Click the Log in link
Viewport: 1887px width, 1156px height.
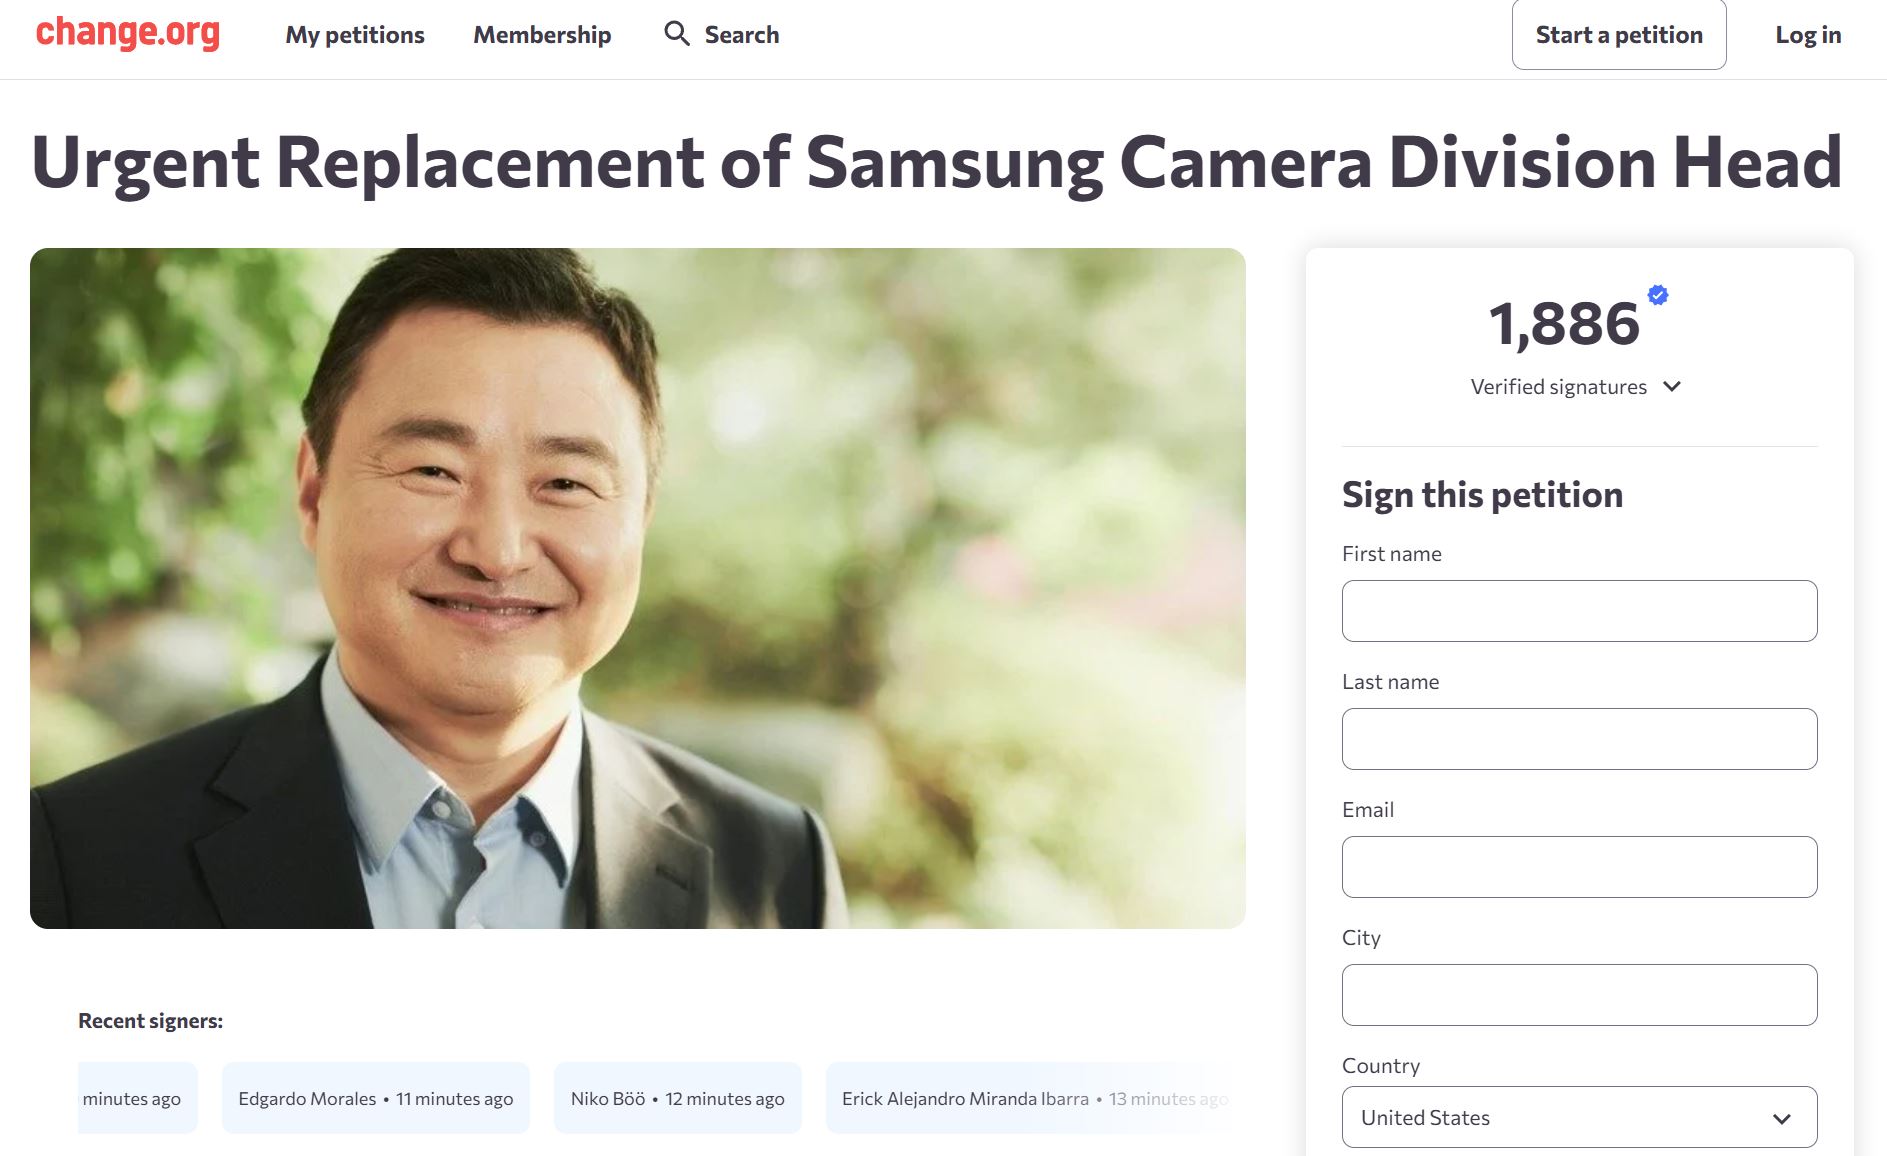(1808, 35)
